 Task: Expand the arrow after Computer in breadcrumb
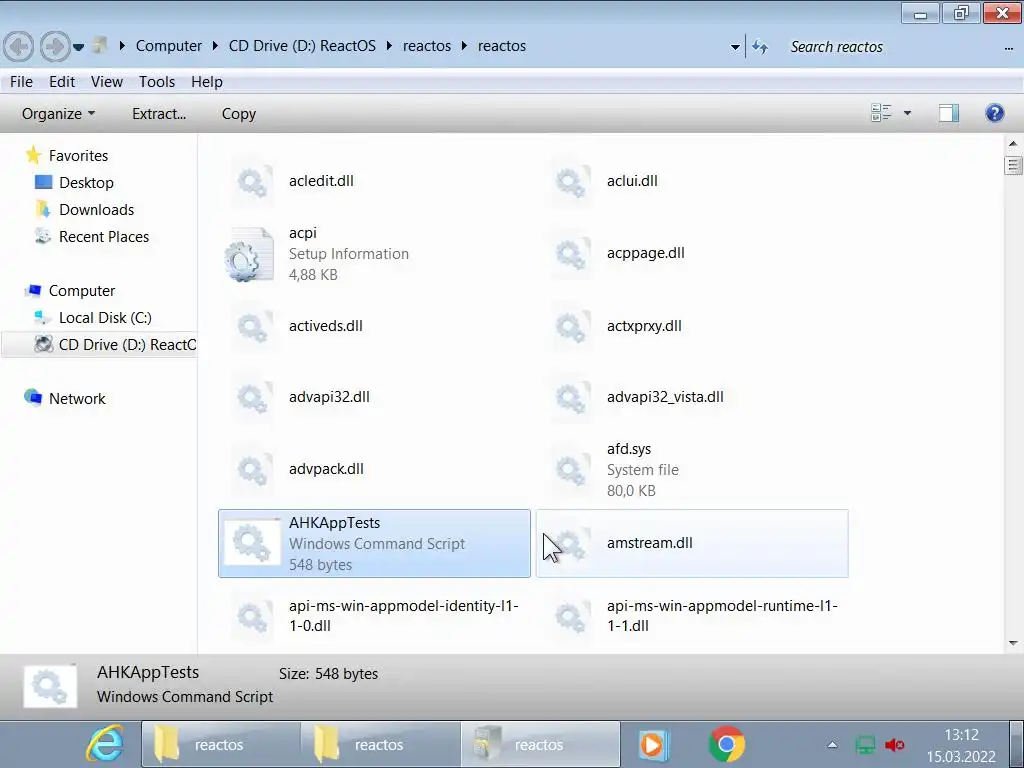tap(216, 46)
